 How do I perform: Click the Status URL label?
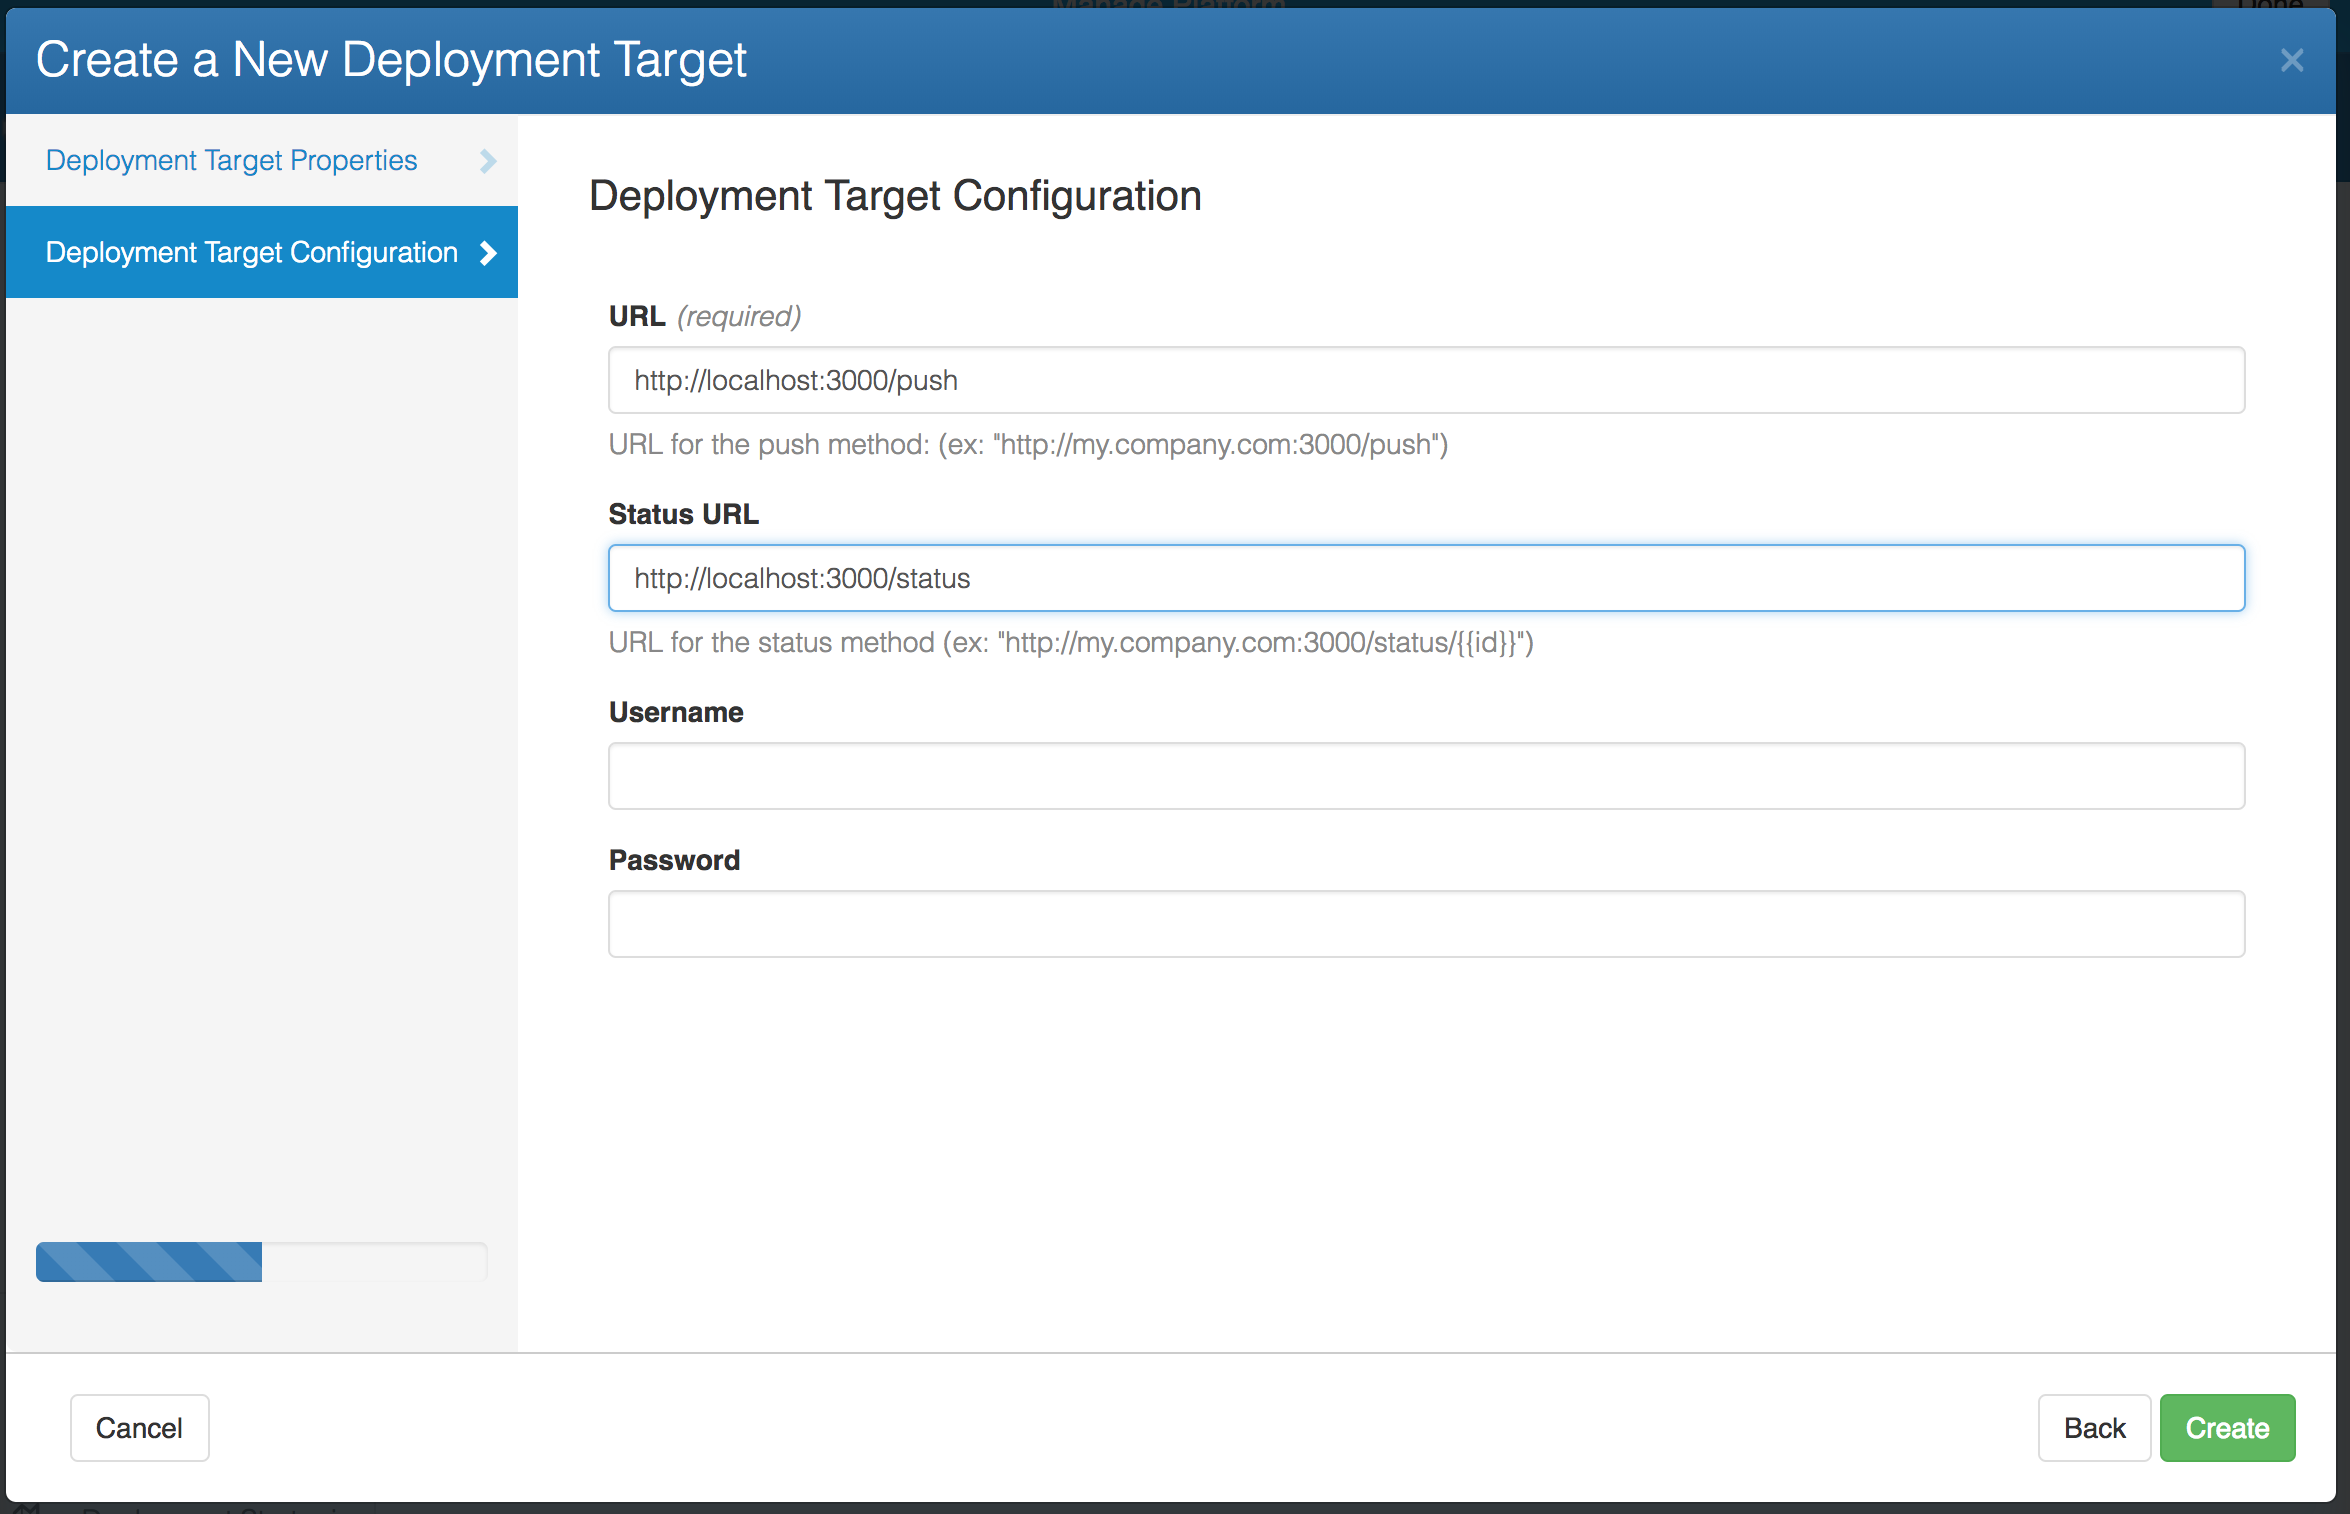click(x=683, y=514)
